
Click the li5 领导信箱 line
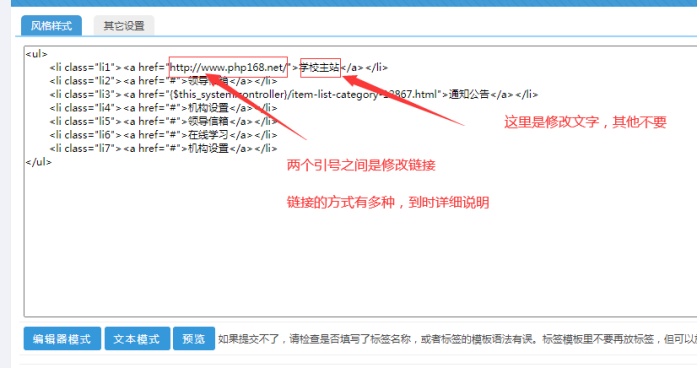click(x=163, y=121)
